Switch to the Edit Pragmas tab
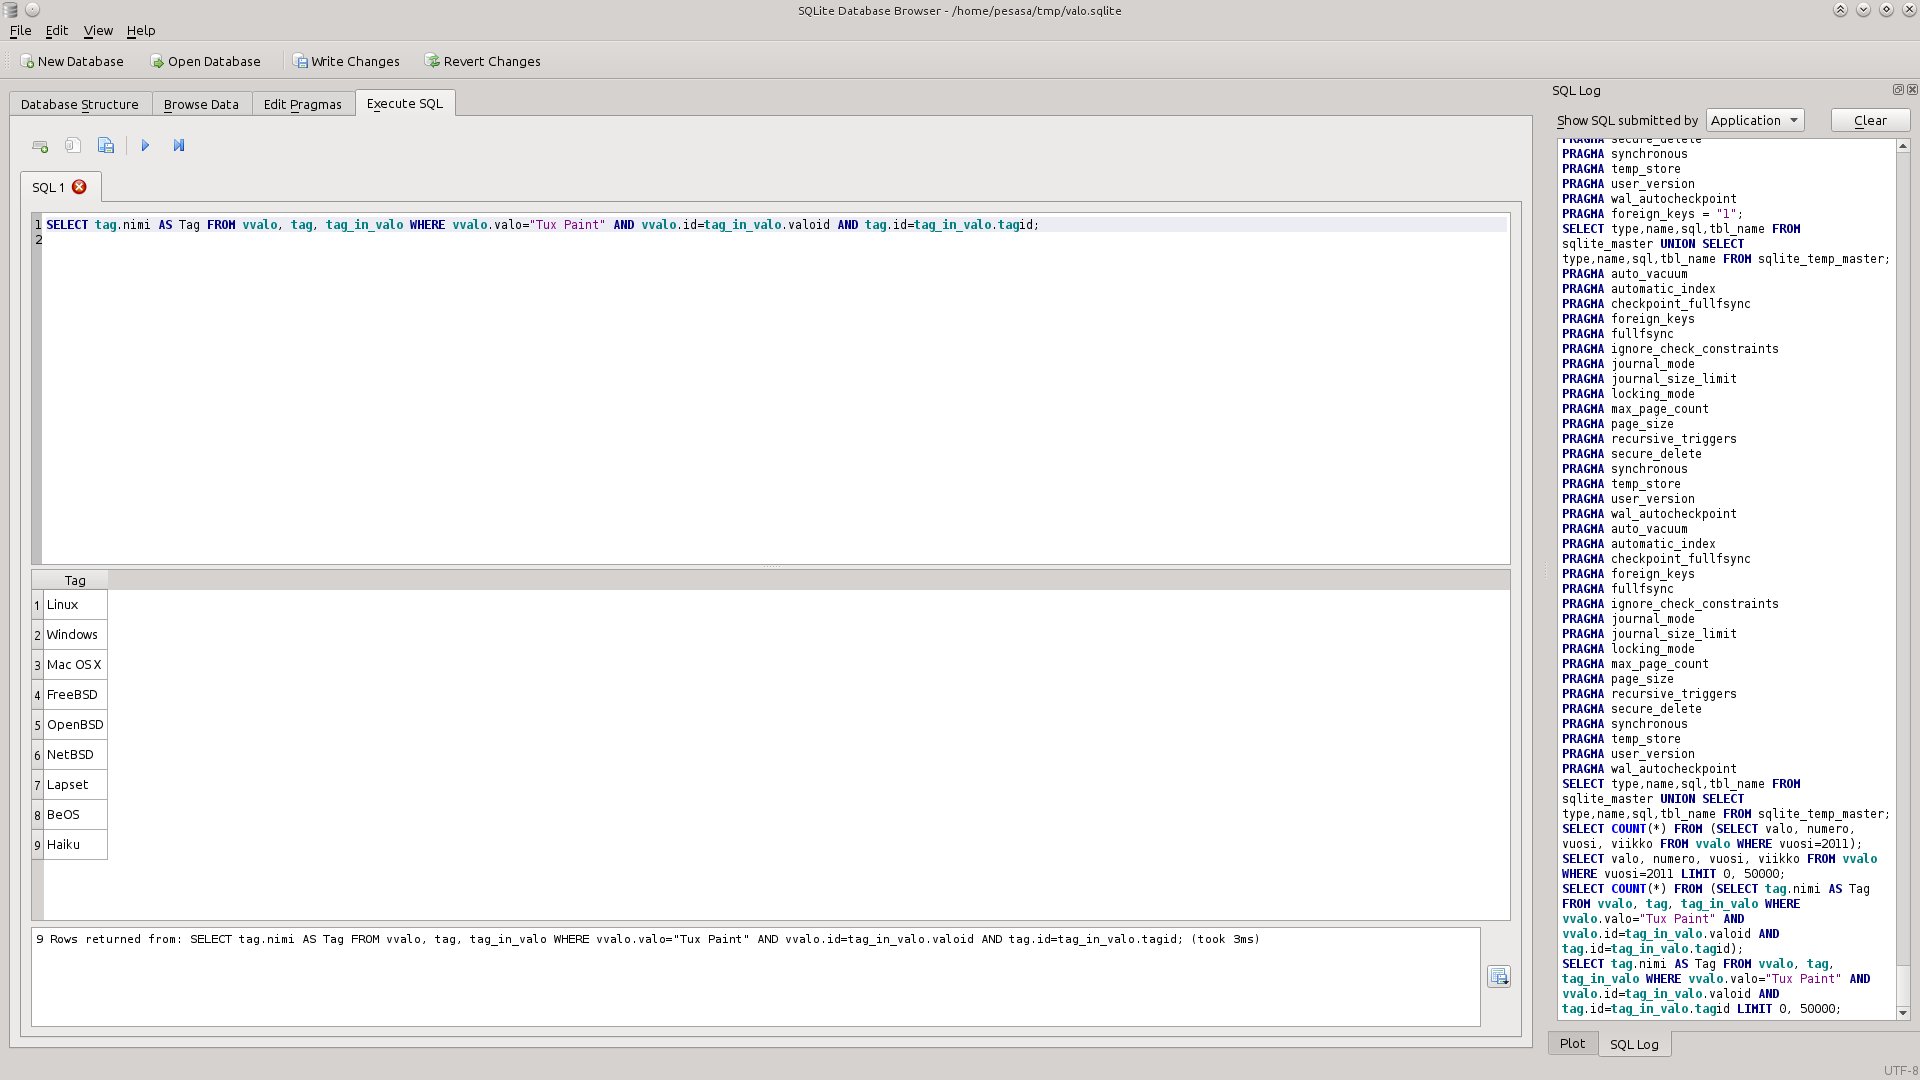 [302, 104]
